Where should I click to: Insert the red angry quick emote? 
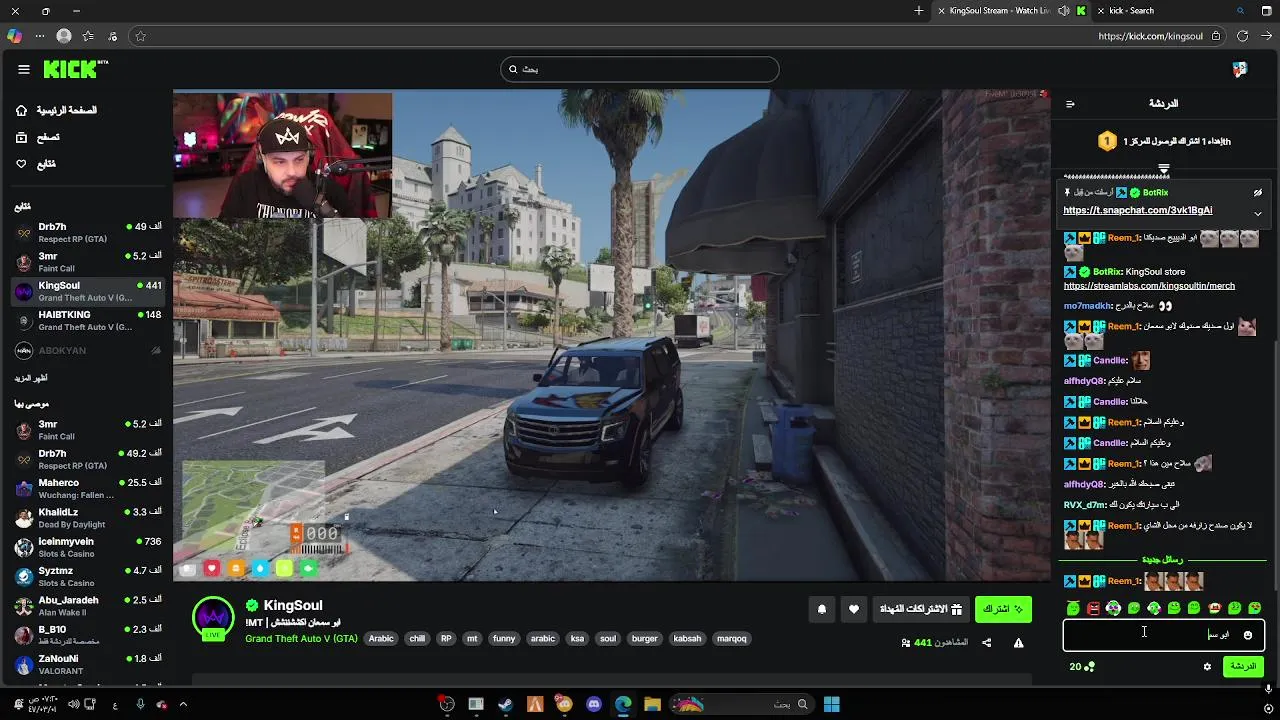[x=1093, y=608]
